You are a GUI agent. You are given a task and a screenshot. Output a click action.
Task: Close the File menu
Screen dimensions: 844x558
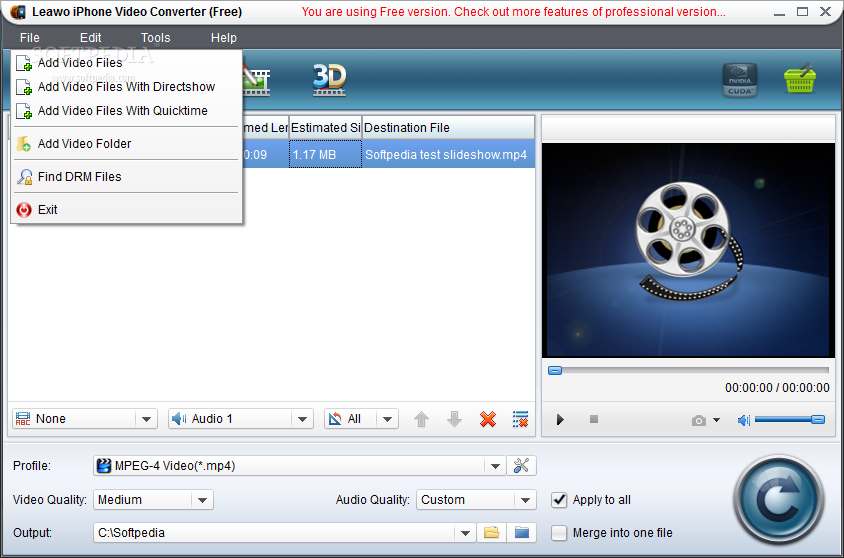[30, 38]
